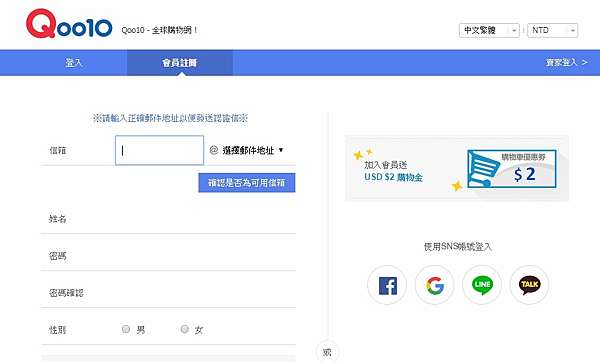
Task: Open the NTD currency dropdown
Action: click(553, 30)
